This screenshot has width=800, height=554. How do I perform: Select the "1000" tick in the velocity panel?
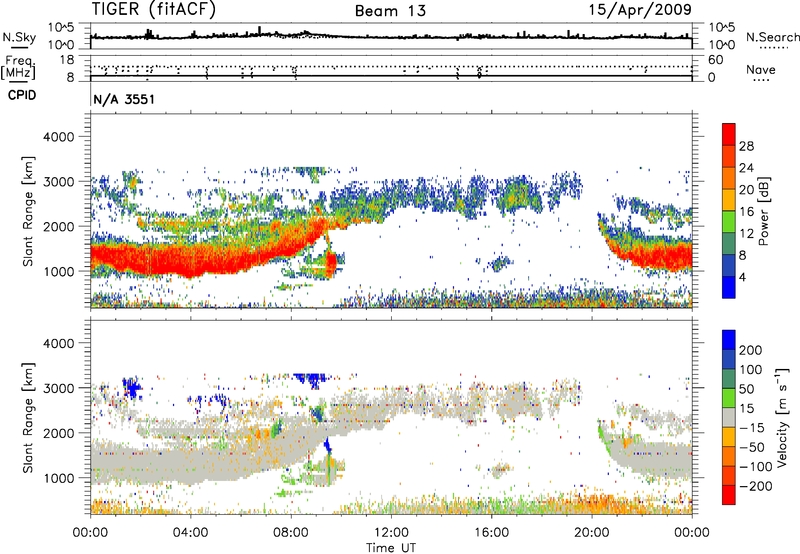58,478
